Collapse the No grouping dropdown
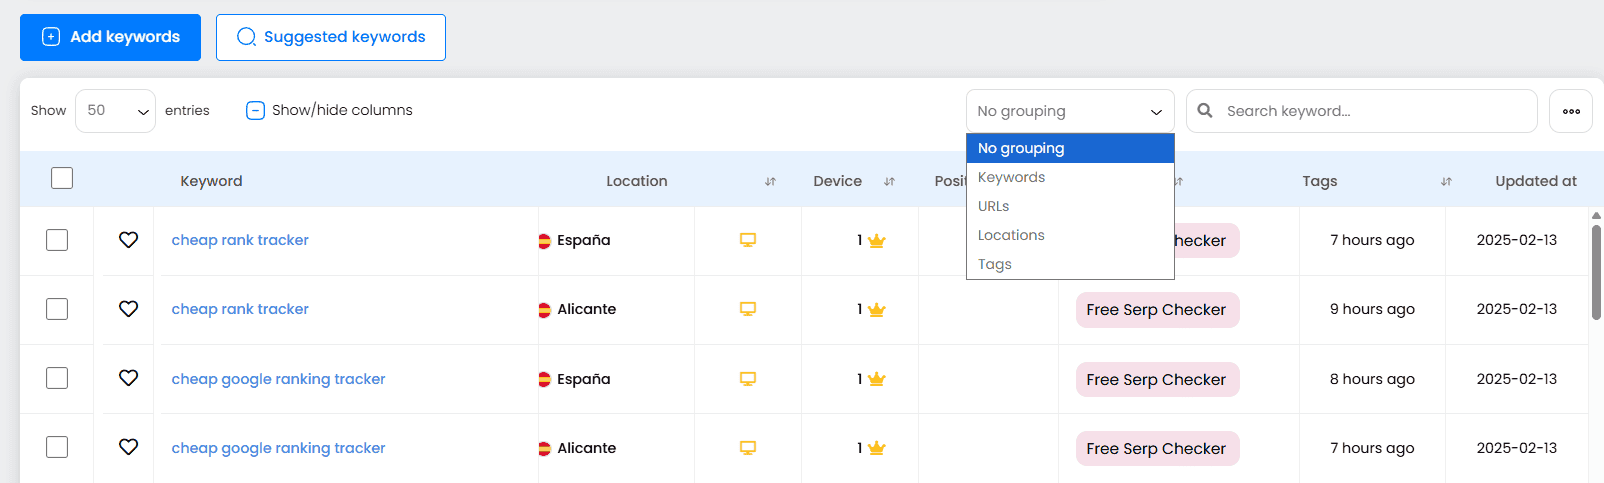The height and width of the screenshot is (483, 1604). 1069,111
